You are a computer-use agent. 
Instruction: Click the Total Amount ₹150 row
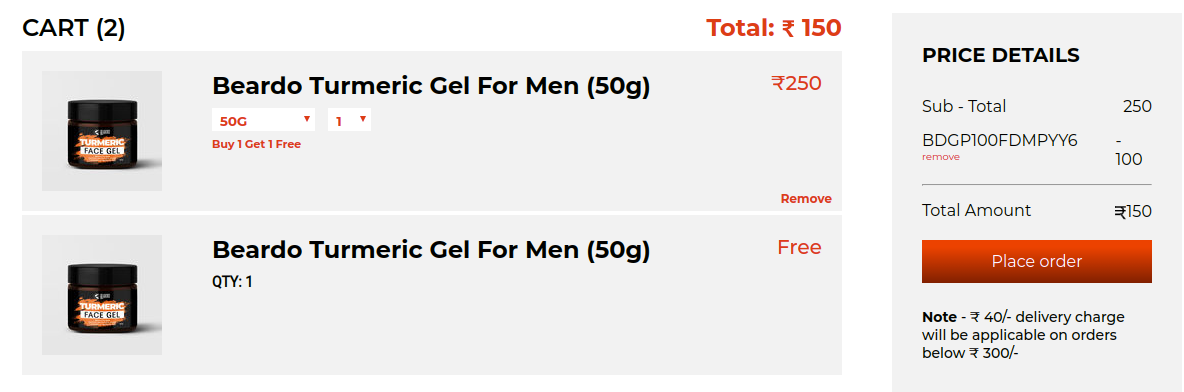(1037, 211)
